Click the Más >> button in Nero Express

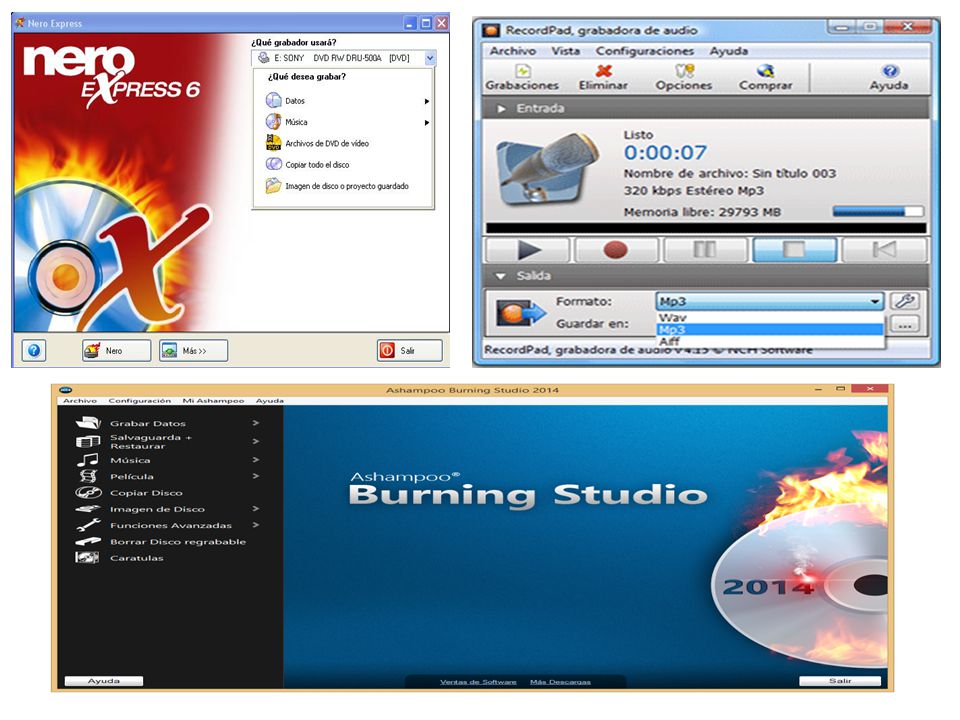(x=193, y=350)
